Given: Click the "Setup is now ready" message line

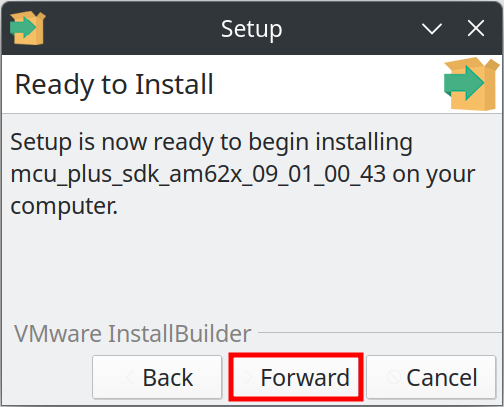Looking at the screenshot, I should [211, 143].
